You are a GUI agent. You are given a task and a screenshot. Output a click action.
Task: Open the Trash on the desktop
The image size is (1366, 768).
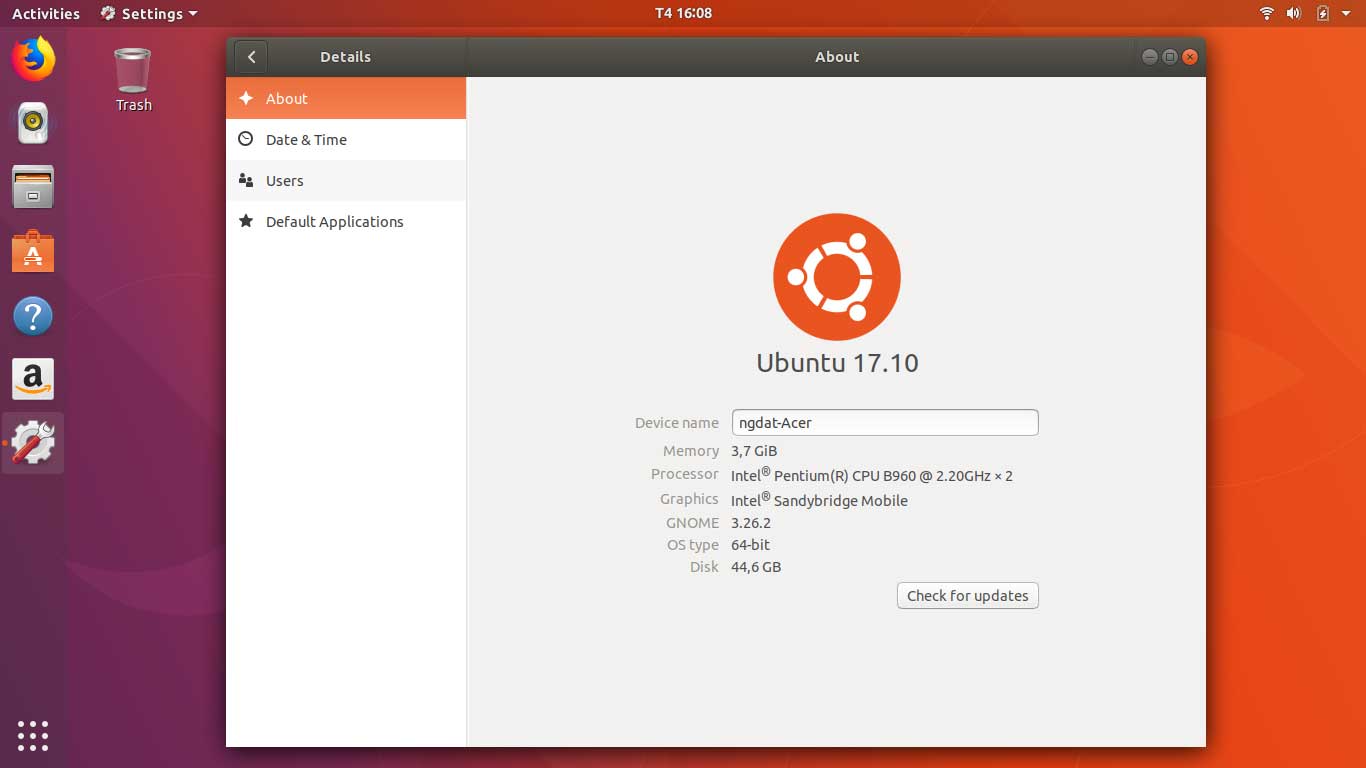[x=132, y=70]
